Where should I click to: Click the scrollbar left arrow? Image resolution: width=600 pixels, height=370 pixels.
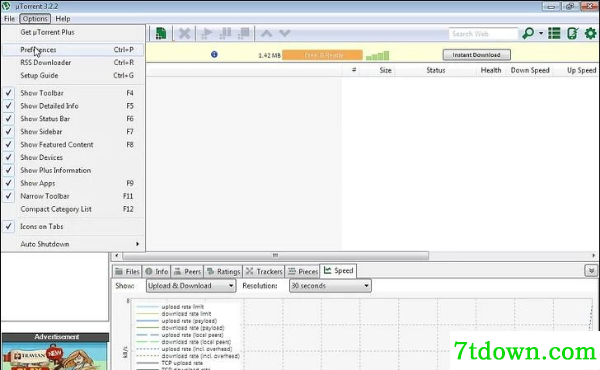116,255
